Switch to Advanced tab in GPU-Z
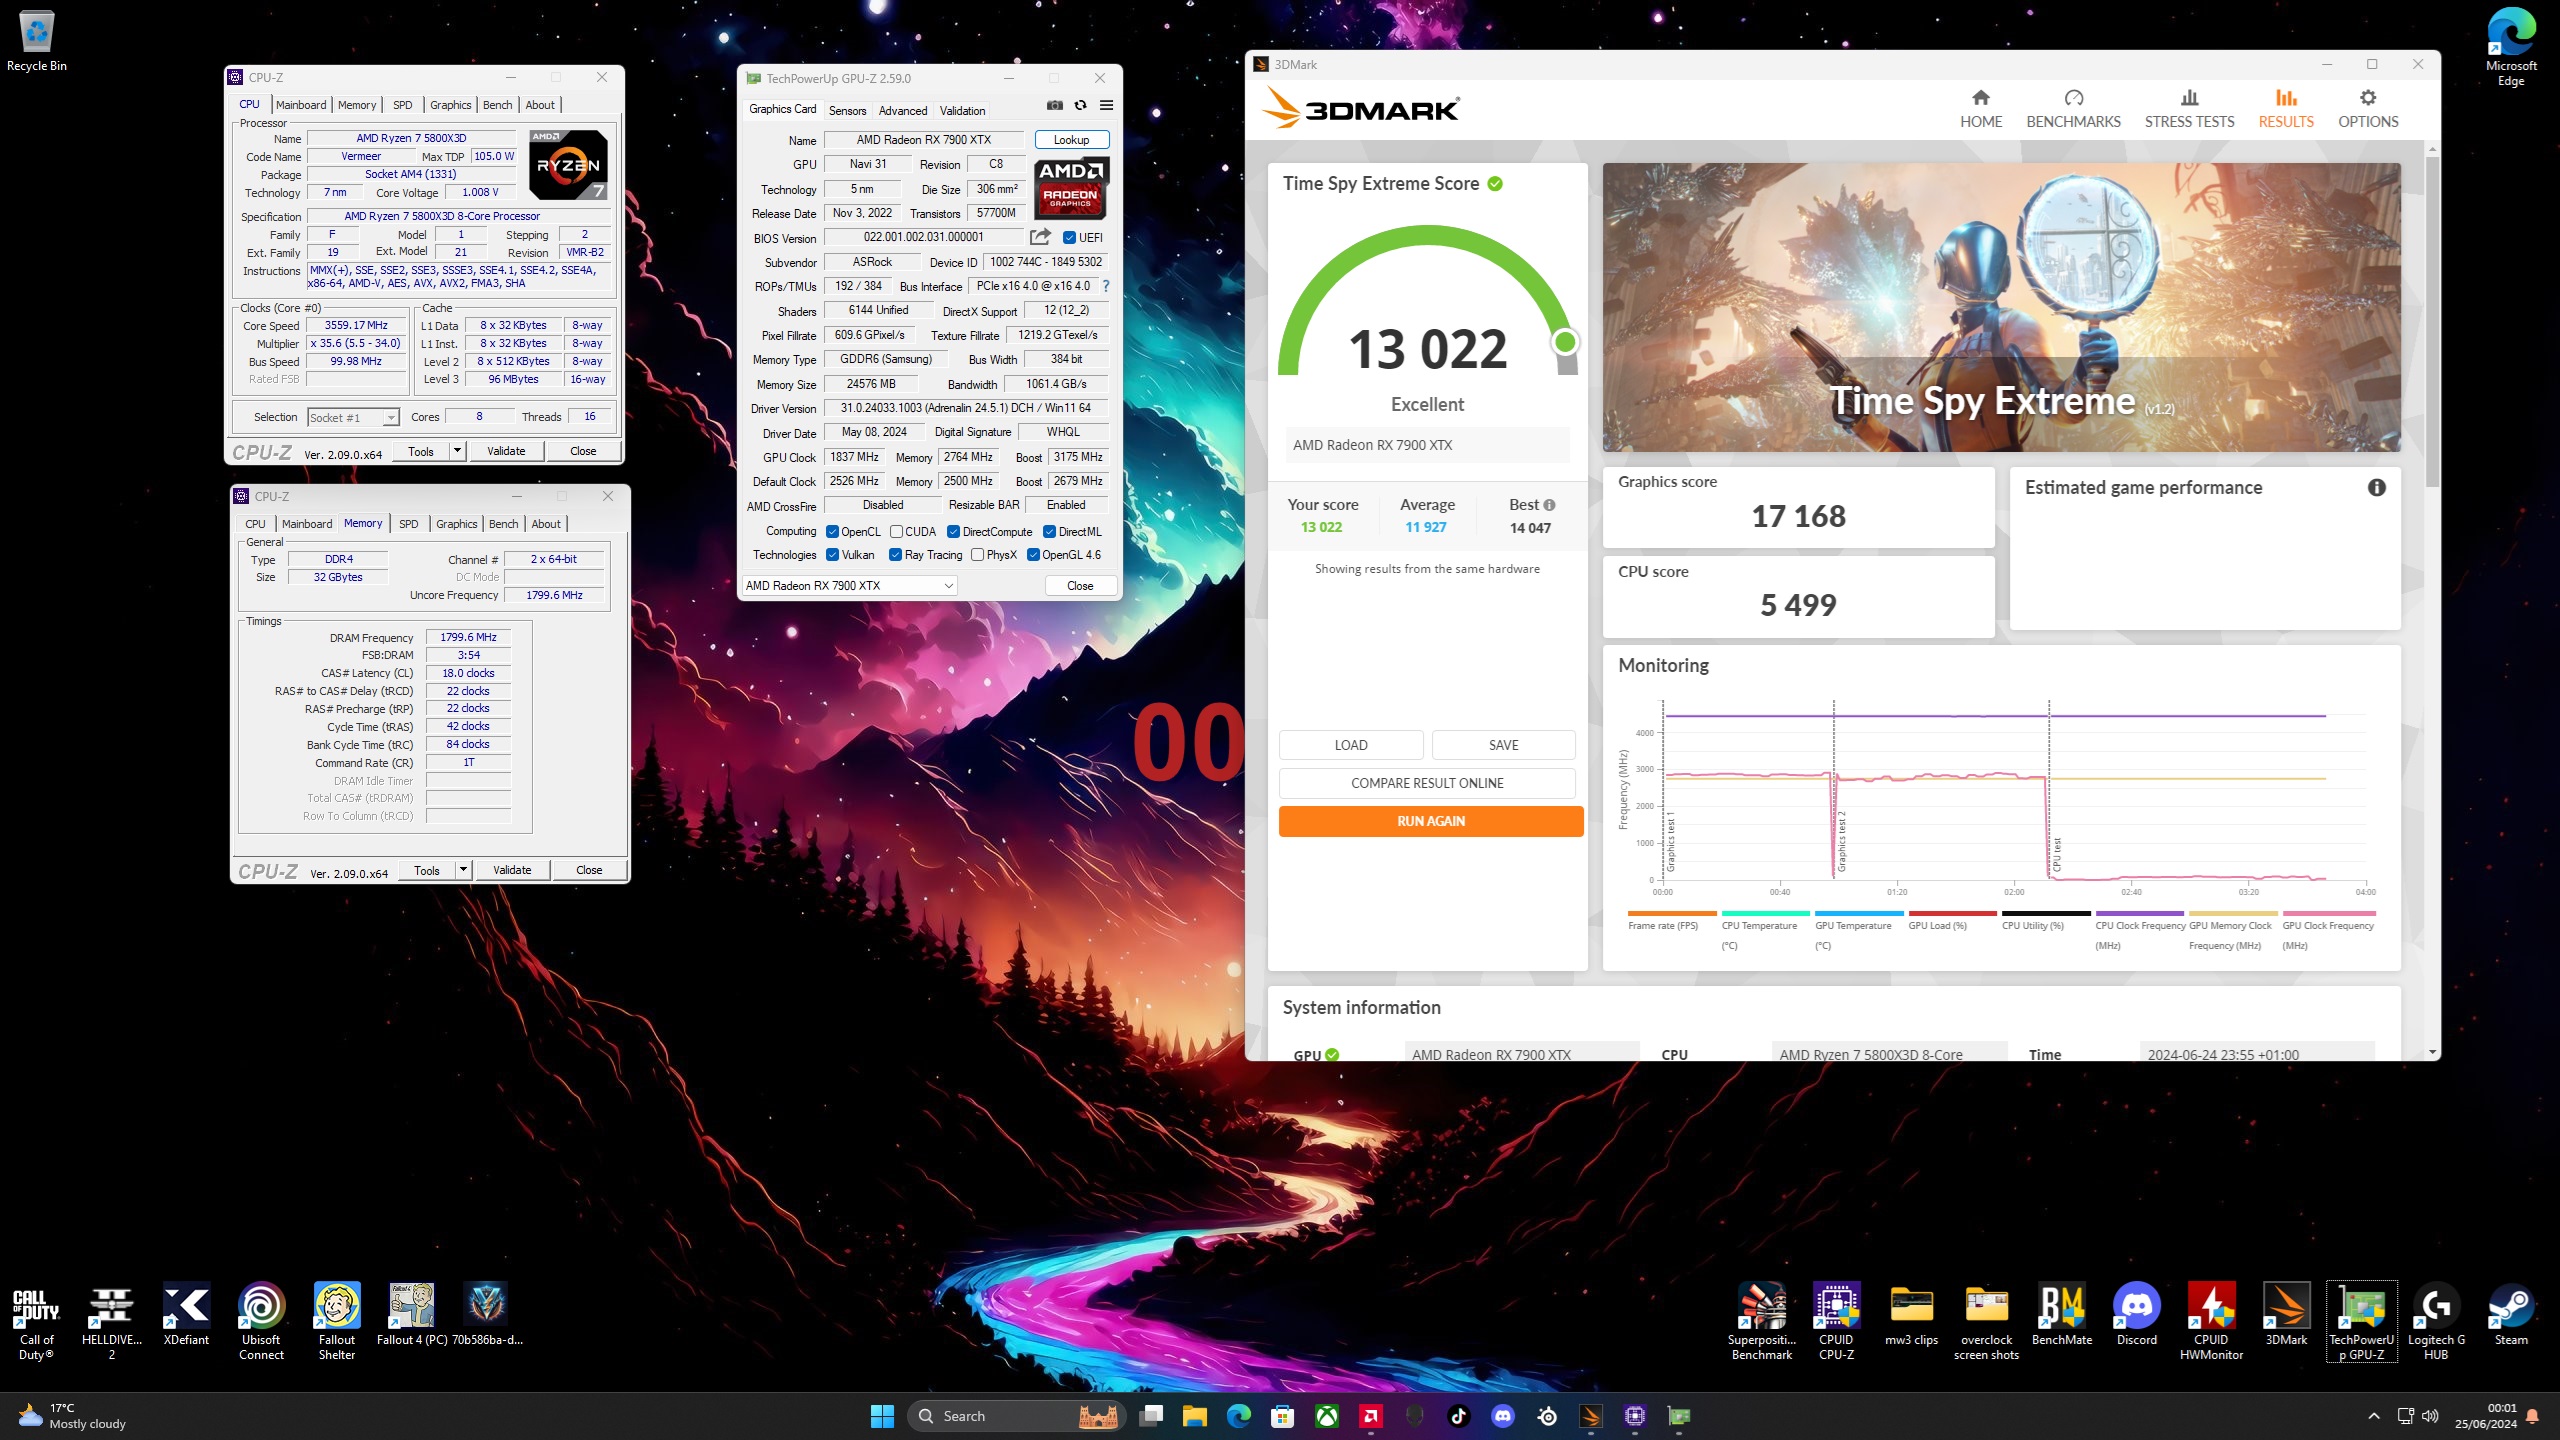 (903, 111)
